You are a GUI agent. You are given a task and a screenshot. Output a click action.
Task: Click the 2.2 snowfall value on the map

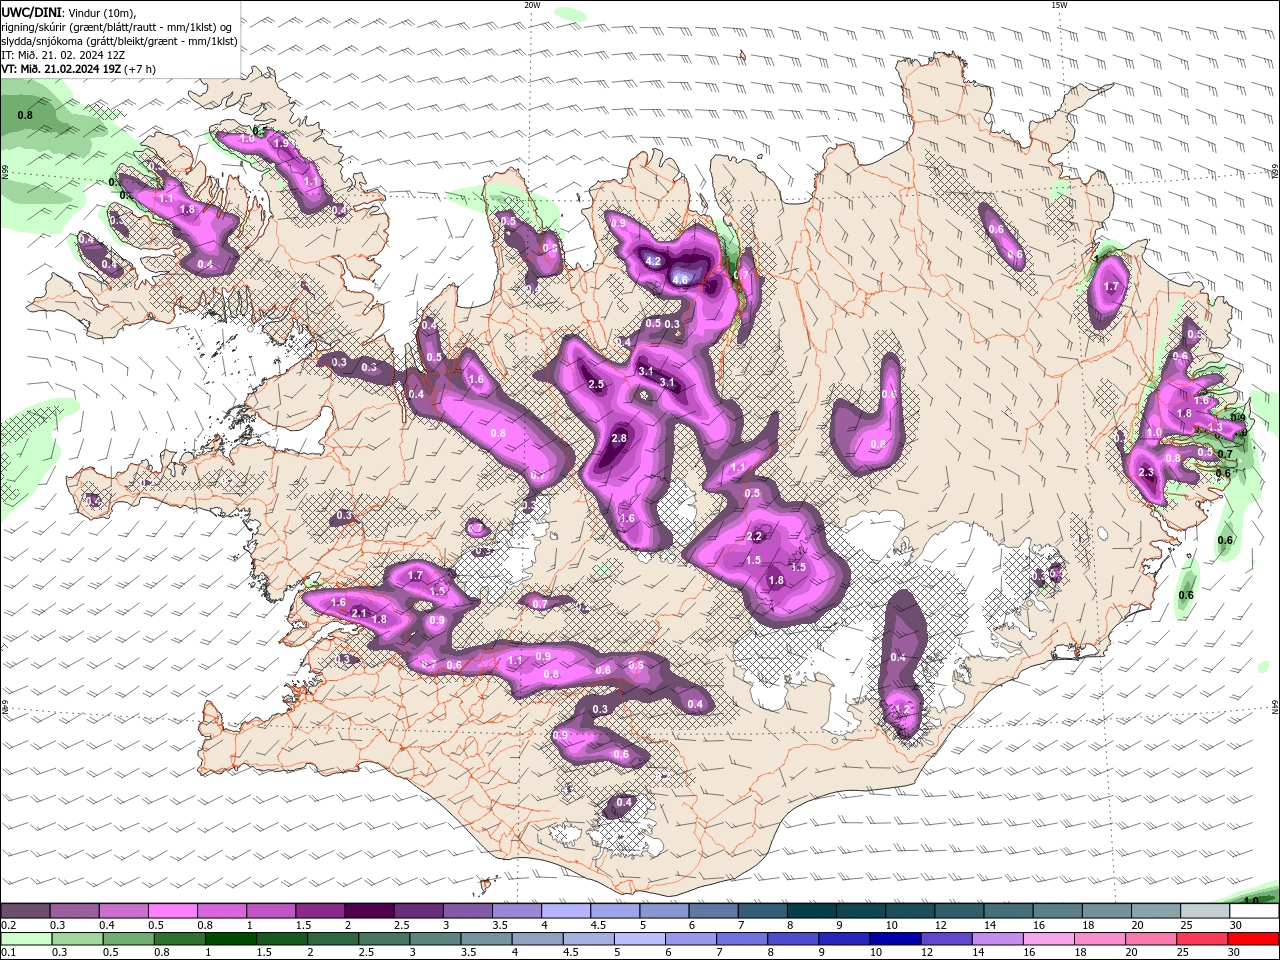click(x=755, y=536)
